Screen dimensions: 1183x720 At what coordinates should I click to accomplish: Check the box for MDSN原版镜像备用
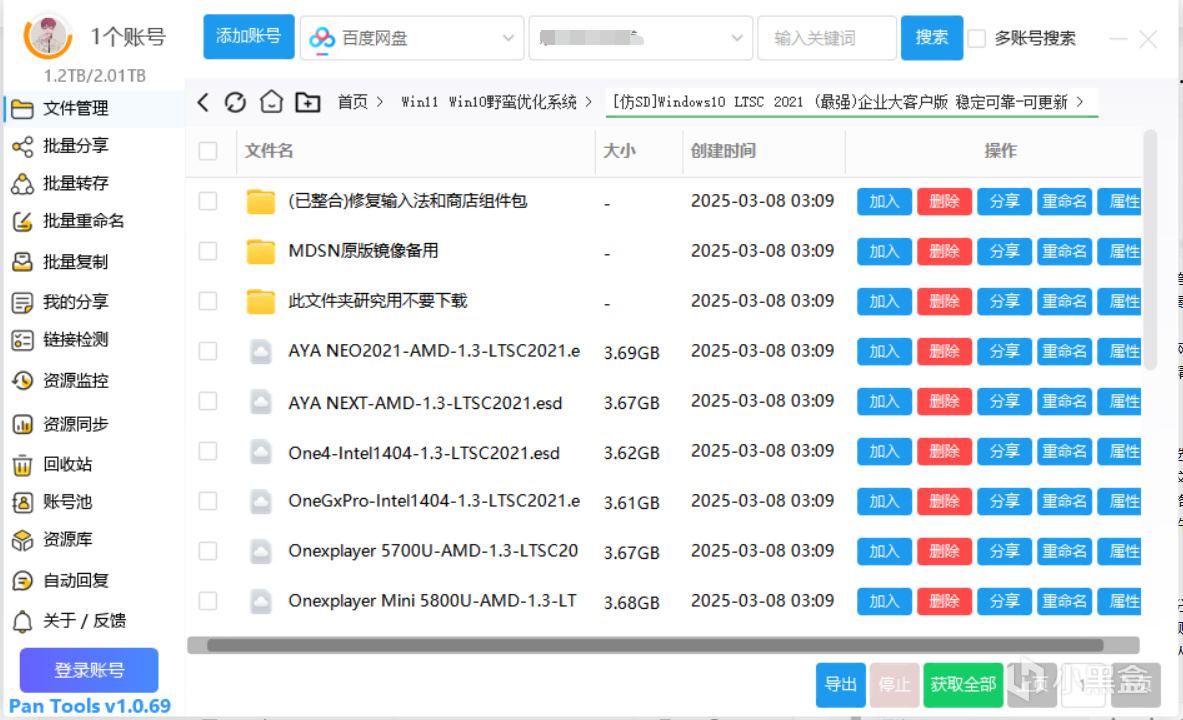(x=208, y=251)
